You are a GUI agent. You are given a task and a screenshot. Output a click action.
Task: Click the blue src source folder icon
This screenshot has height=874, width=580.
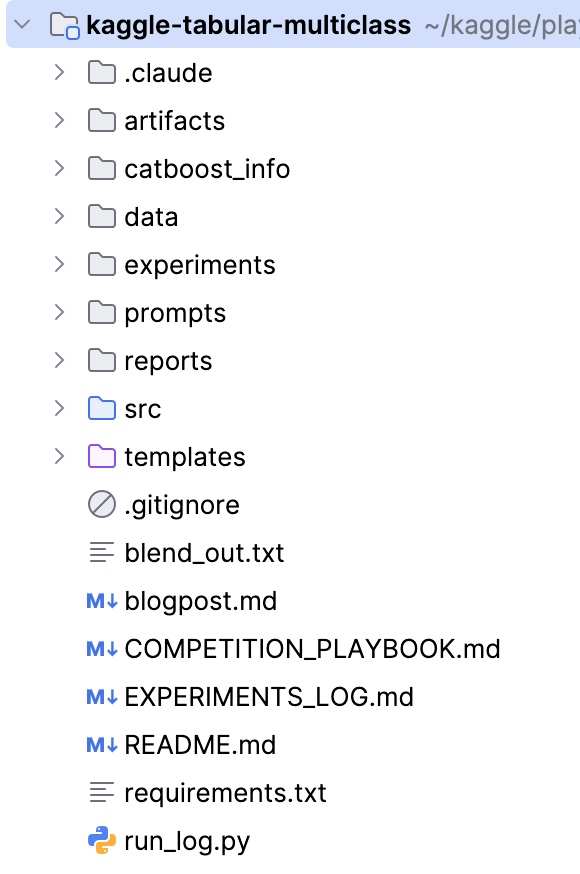(x=102, y=409)
